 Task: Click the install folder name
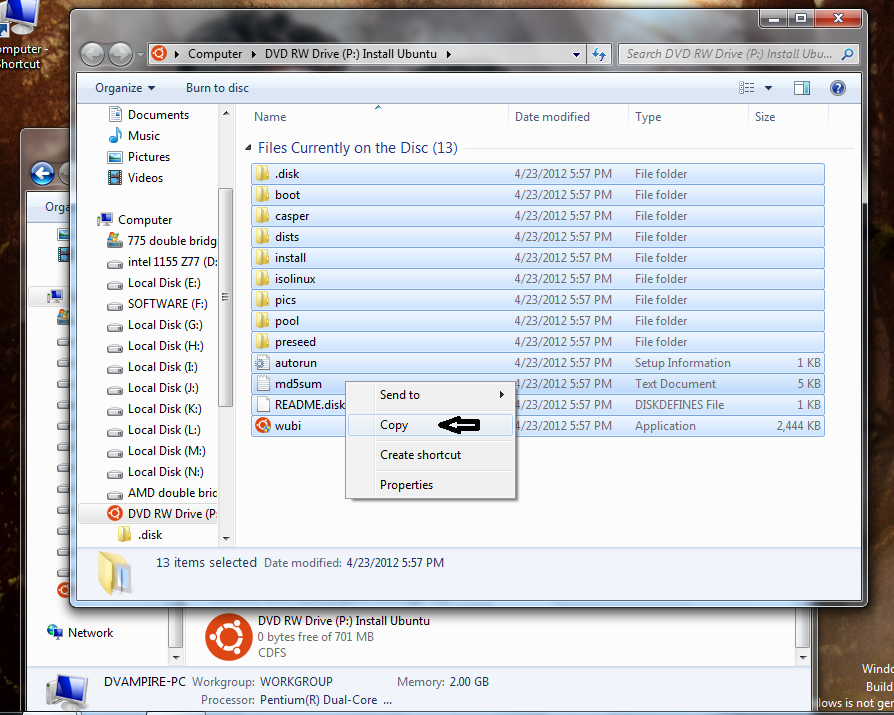click(x=290, y=258)
